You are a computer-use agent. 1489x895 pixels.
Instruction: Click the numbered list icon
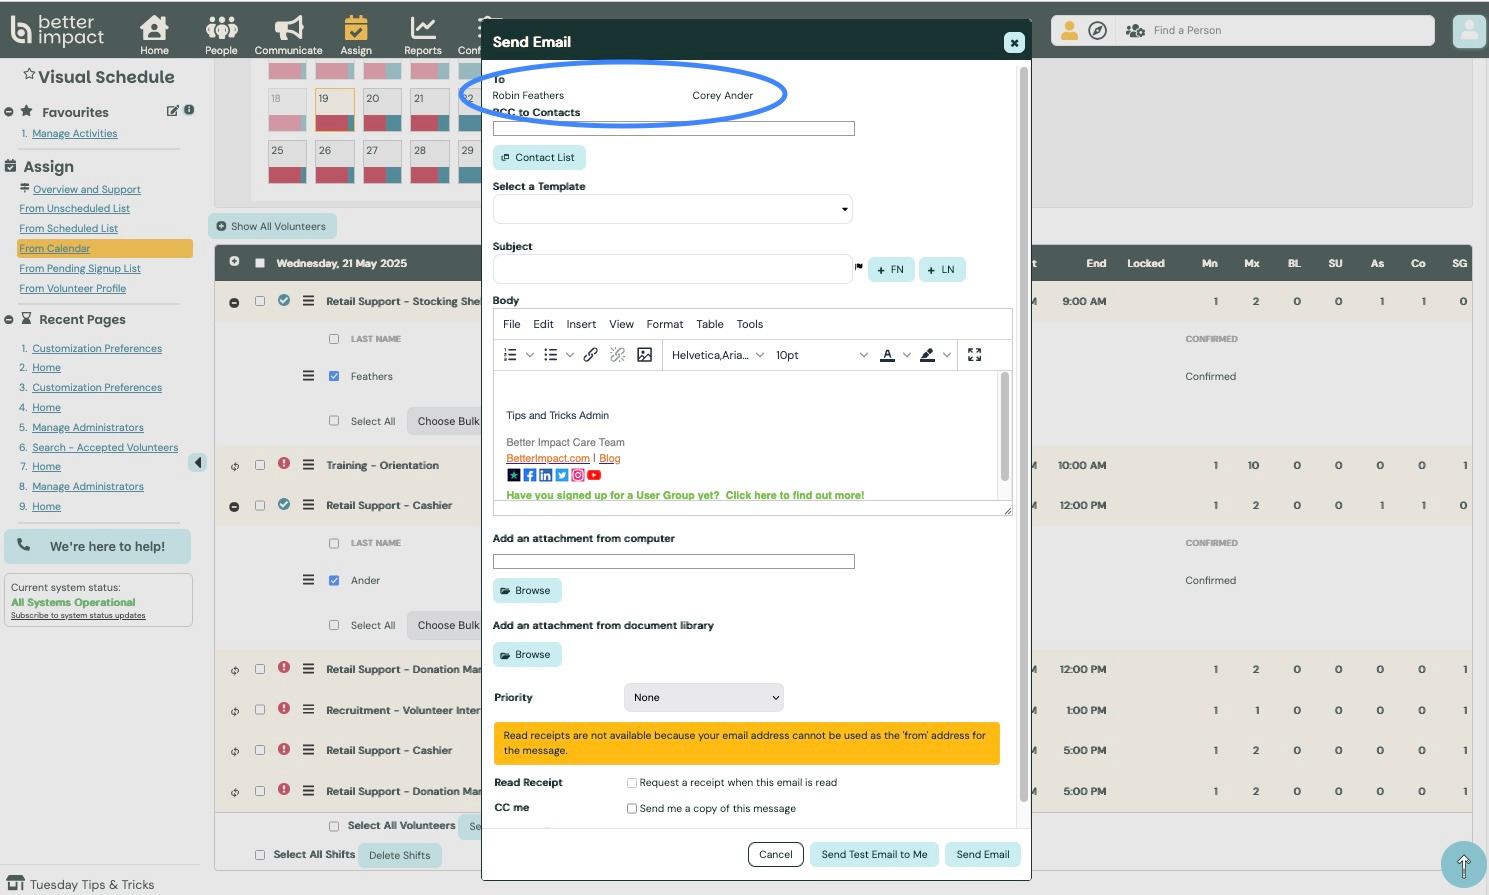point(510,355)
